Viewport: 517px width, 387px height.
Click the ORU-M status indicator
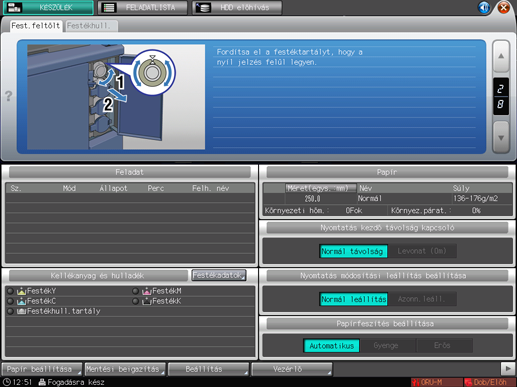(x=437, y=382)
